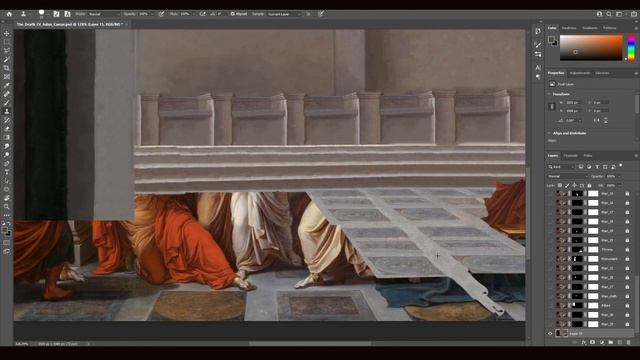Select the Move tool
640x360 pixels.
7,33
